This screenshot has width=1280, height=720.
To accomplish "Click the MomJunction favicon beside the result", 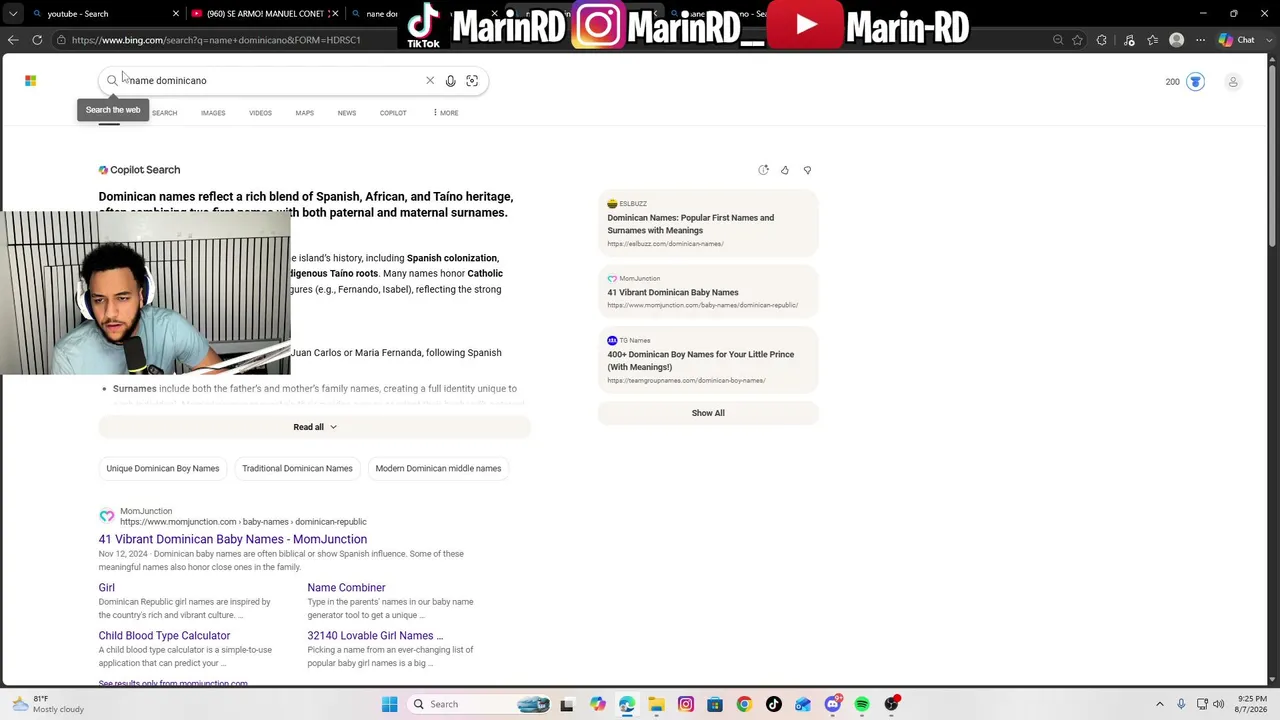I will point(107,516).
